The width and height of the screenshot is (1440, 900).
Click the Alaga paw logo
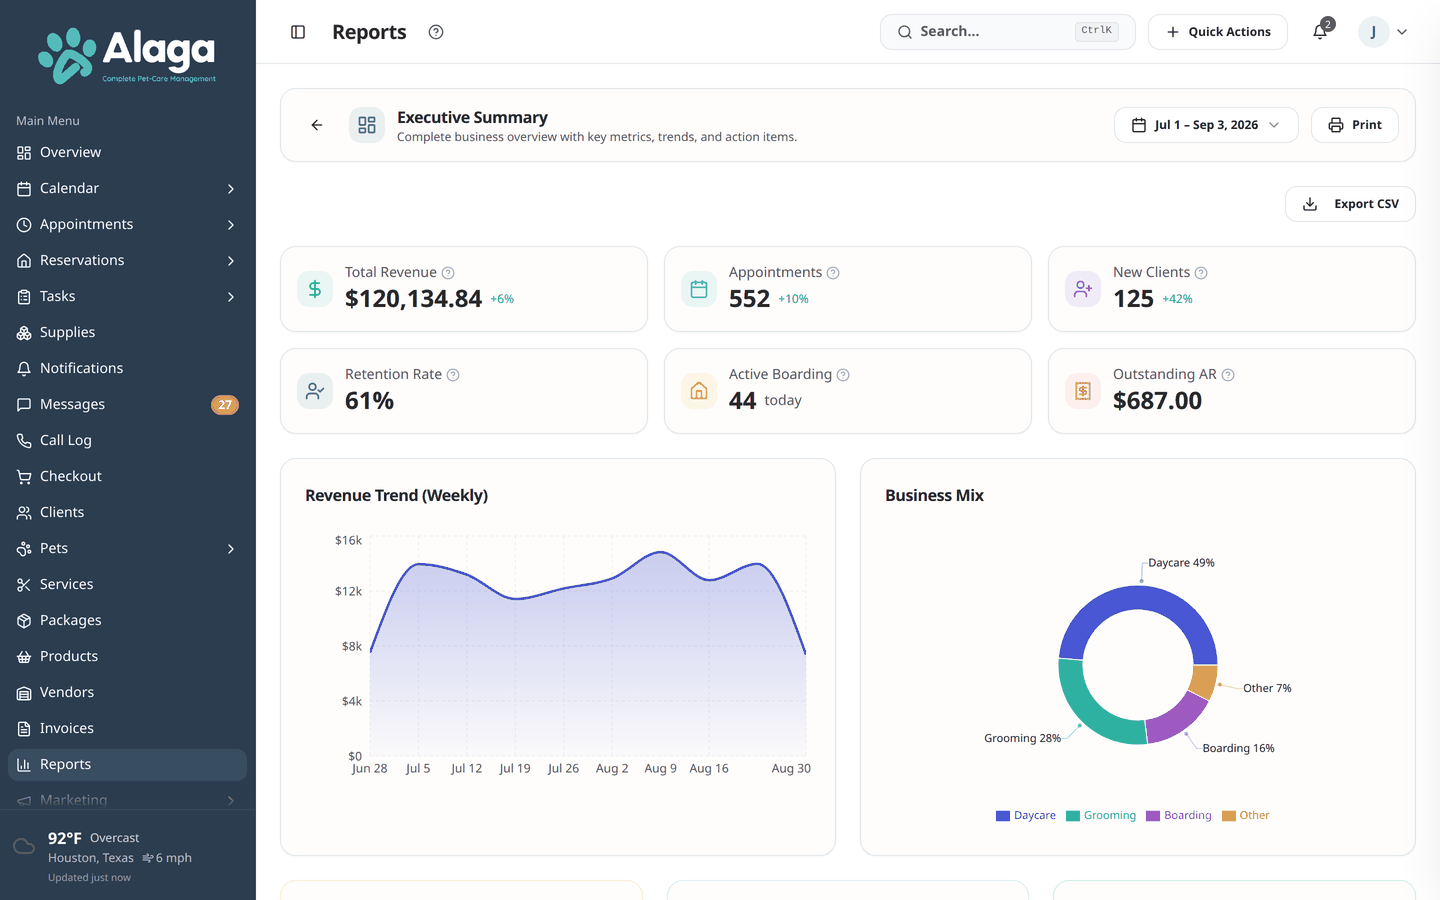point(66,55)
